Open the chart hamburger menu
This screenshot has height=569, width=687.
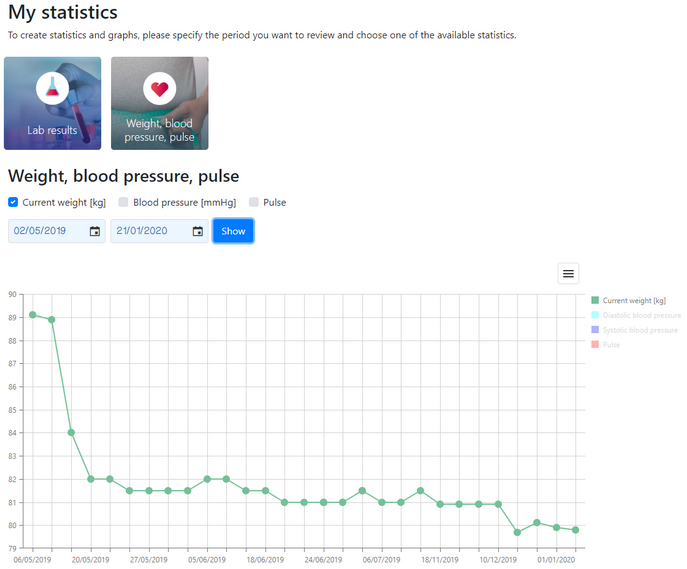pyautogui.click(x=568, y=273)
